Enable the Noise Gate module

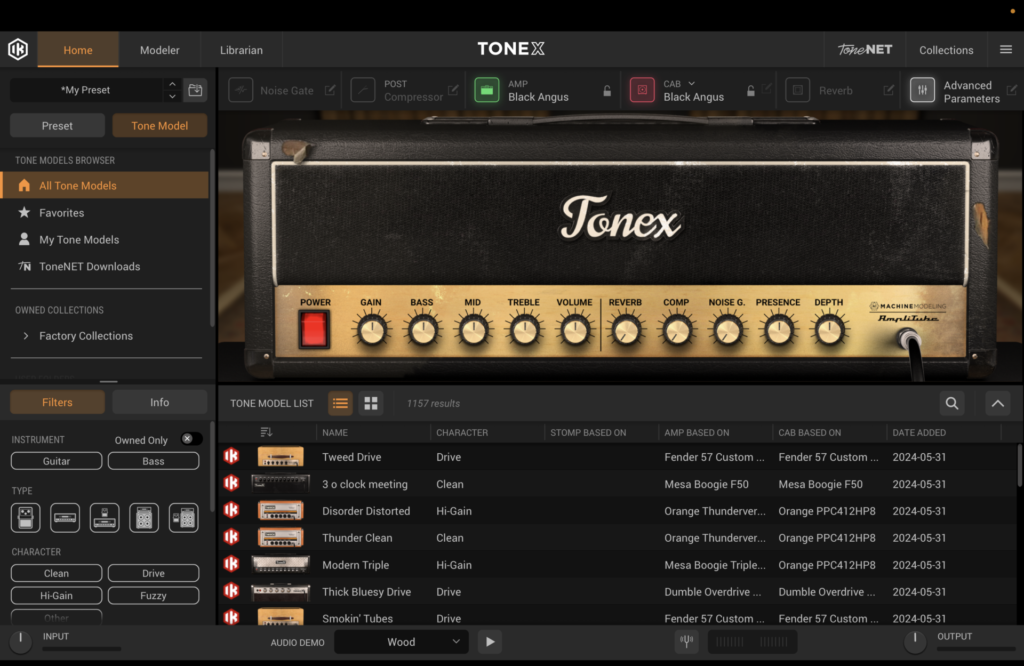pos(240,91)
